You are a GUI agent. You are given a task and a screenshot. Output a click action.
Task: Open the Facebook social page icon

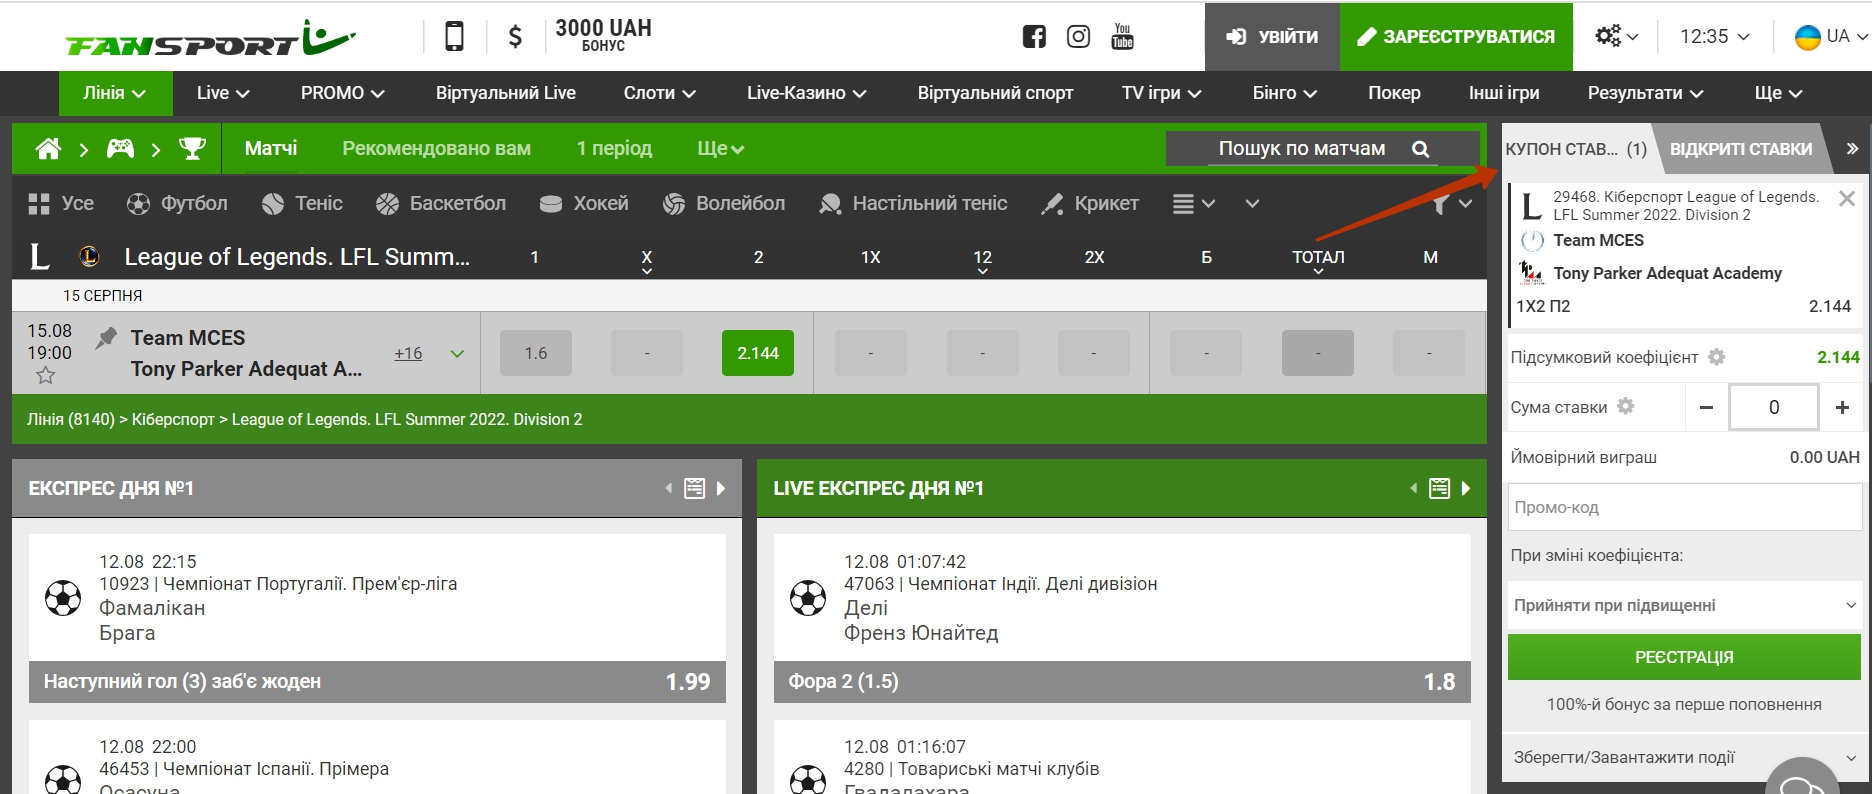[x=1034, y=37]
